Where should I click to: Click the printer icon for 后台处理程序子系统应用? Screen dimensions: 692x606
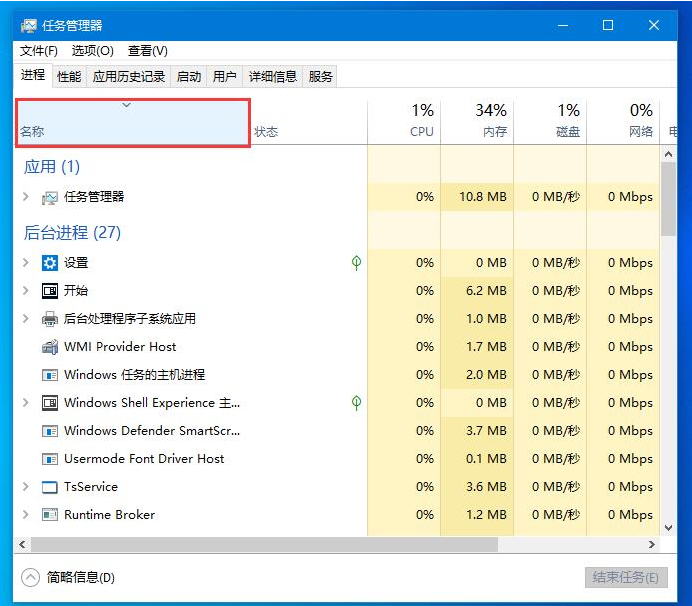pos(50,319)
